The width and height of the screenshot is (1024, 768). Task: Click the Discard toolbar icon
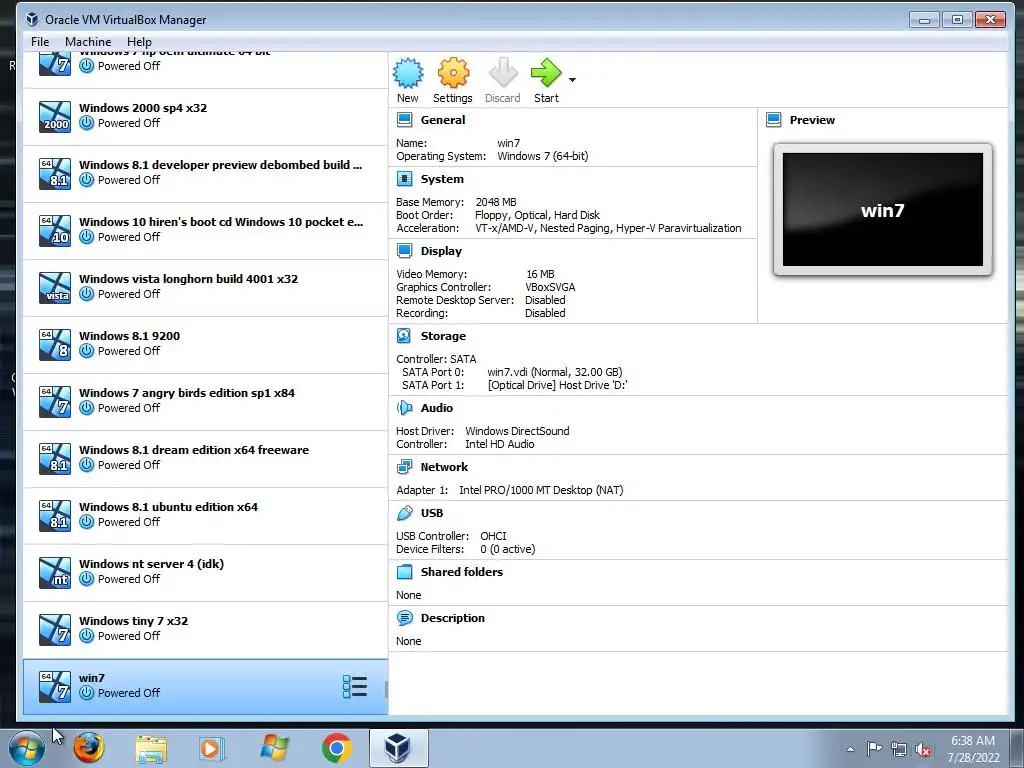pos(503,73)
